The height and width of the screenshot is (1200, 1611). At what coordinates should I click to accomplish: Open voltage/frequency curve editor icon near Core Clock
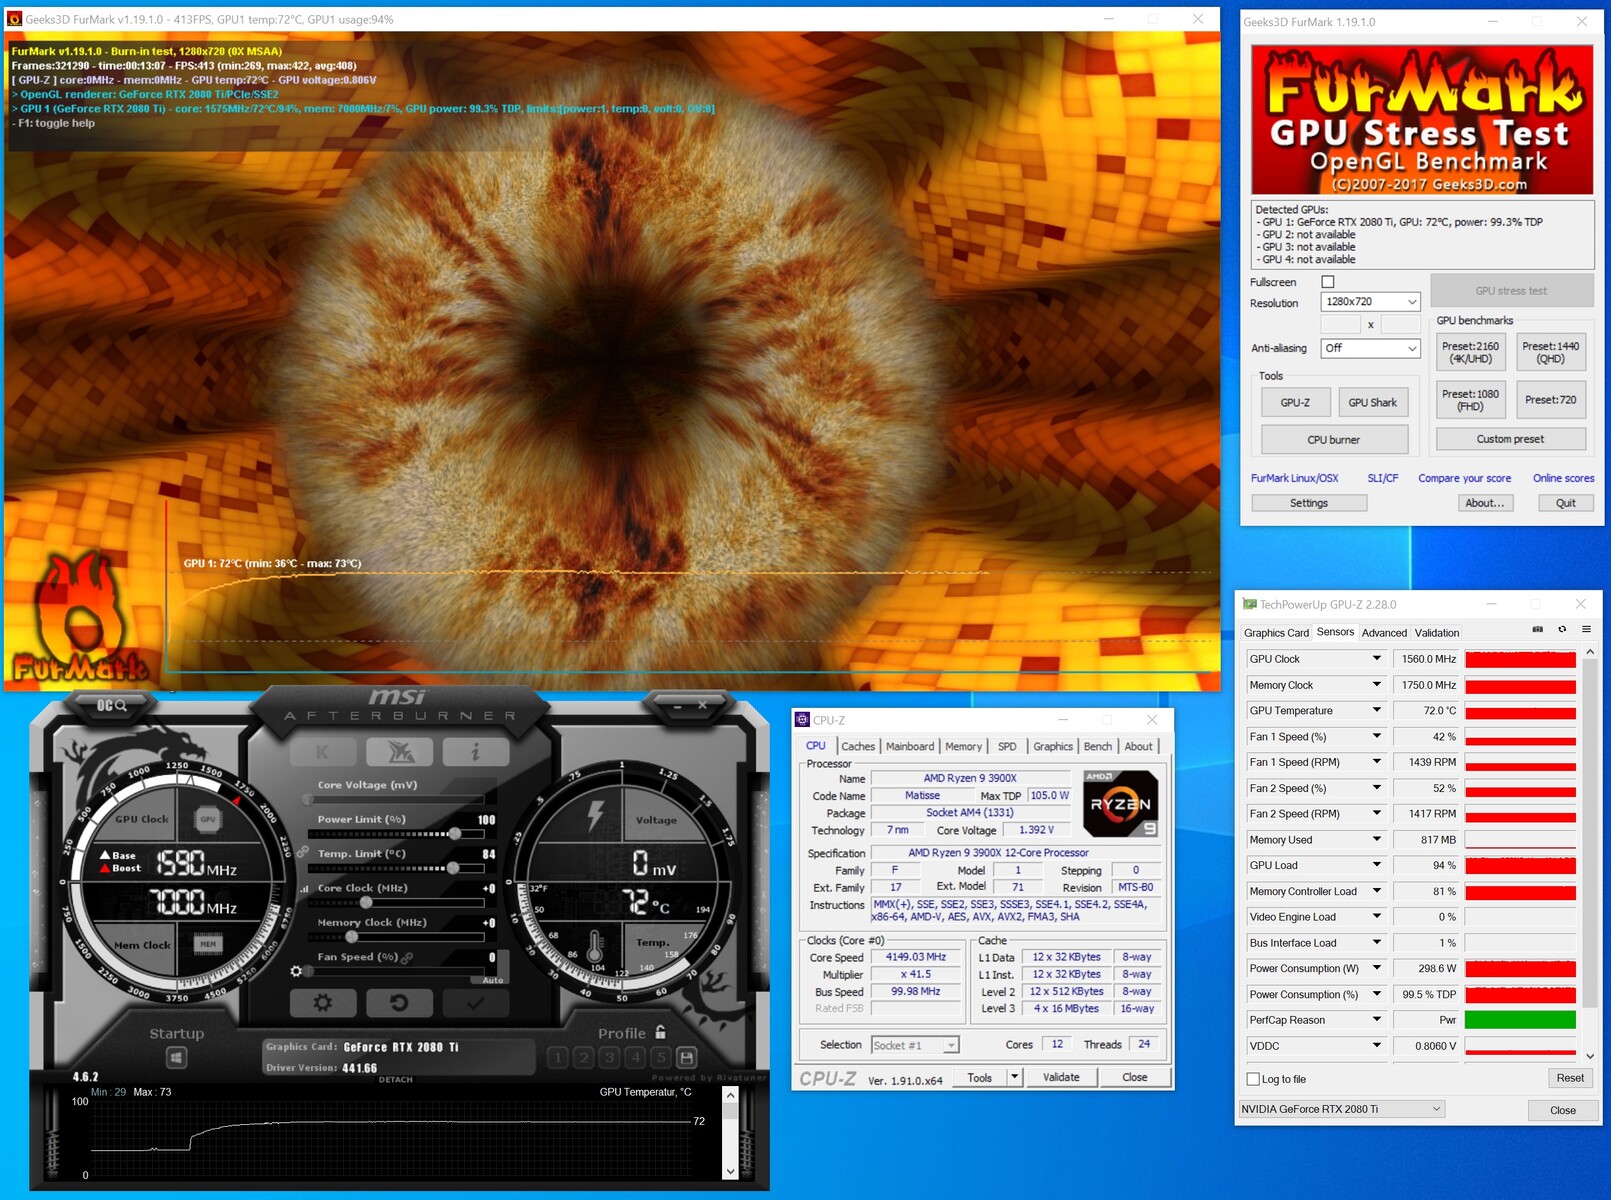click(x=305, y=888)
